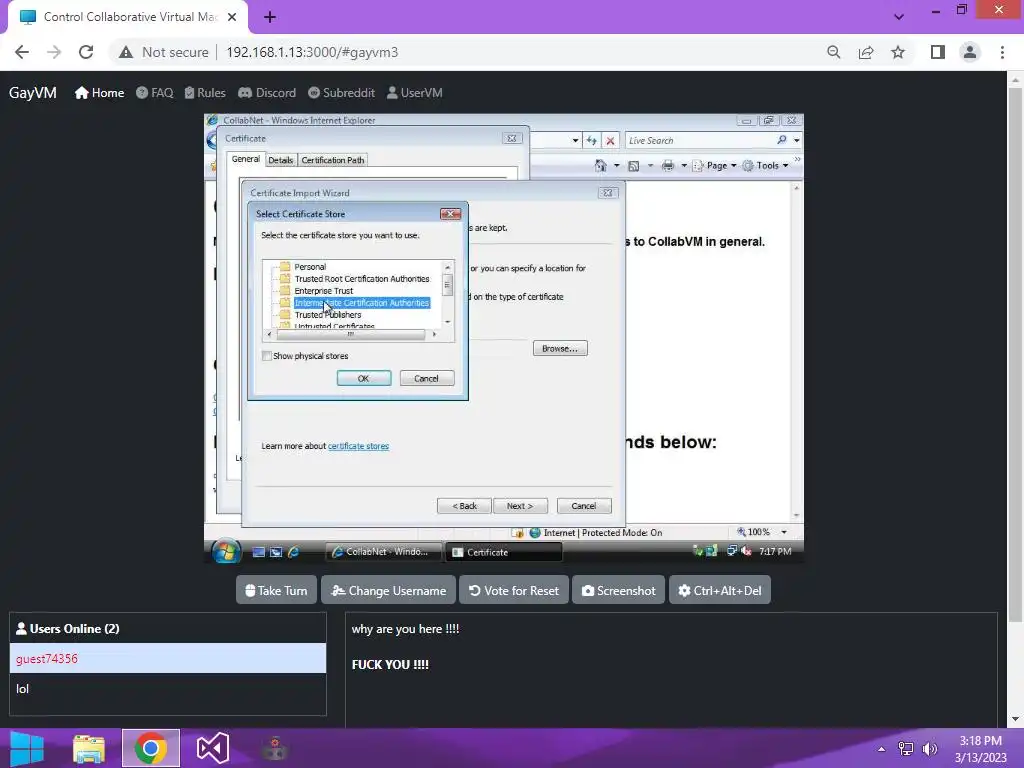Click Live Search magnifier in VM
Image resolution: width=1024 pixels, height=768 pixels.
tap(782, 140)
